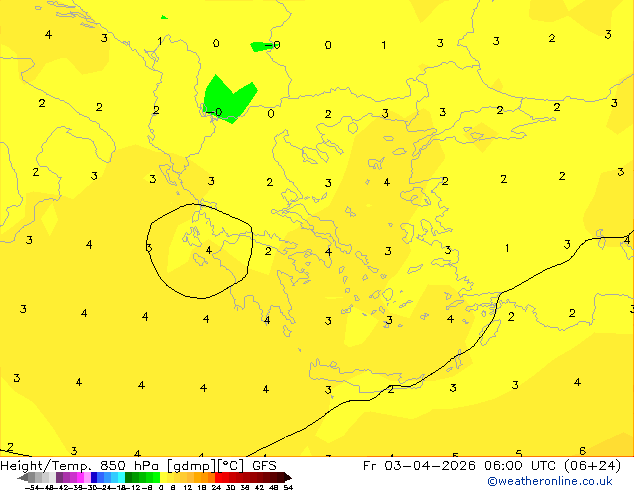
Task: Click the large green sub-zero temperature patch
Action: (x=227, y=99)
